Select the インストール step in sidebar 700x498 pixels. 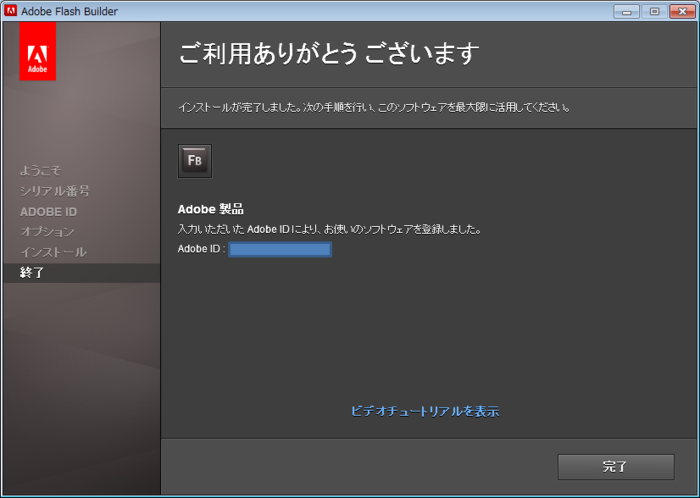[x=53, y=252]
